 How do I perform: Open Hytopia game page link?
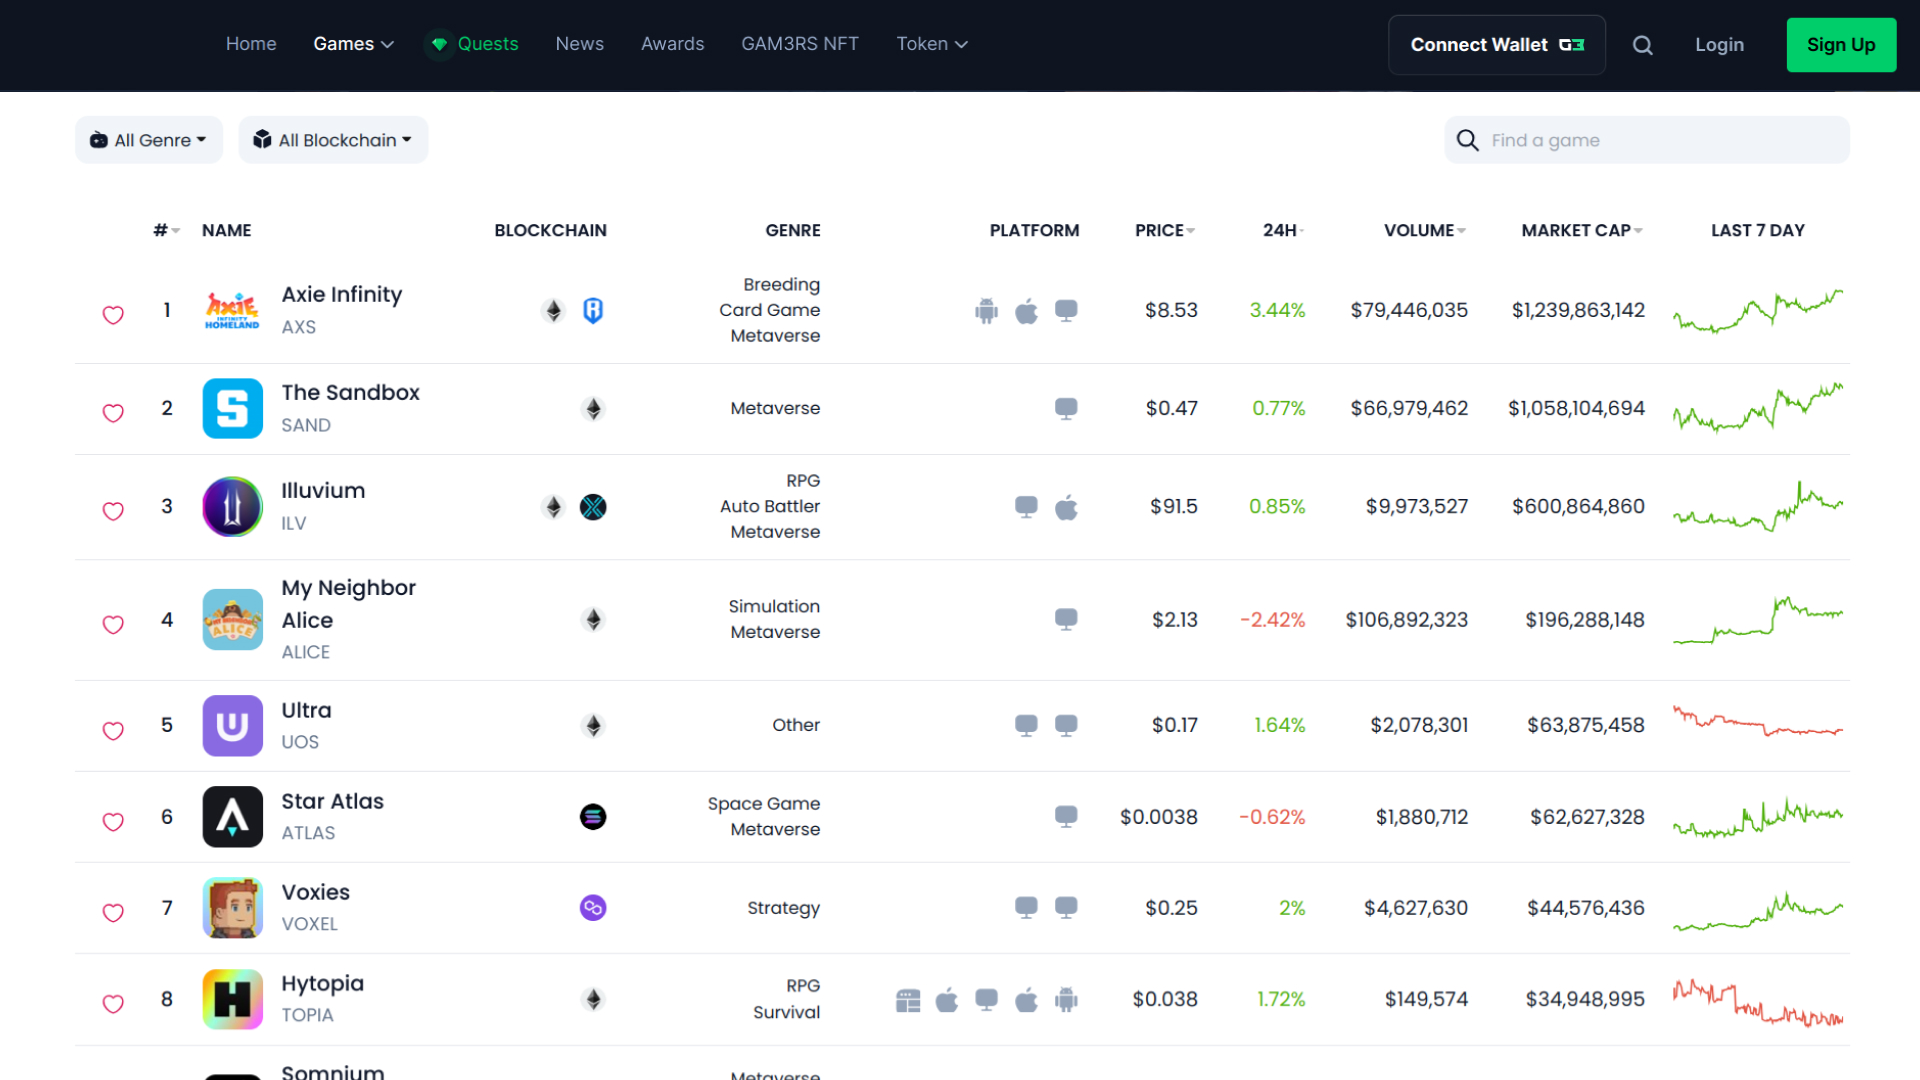(323, 983)
